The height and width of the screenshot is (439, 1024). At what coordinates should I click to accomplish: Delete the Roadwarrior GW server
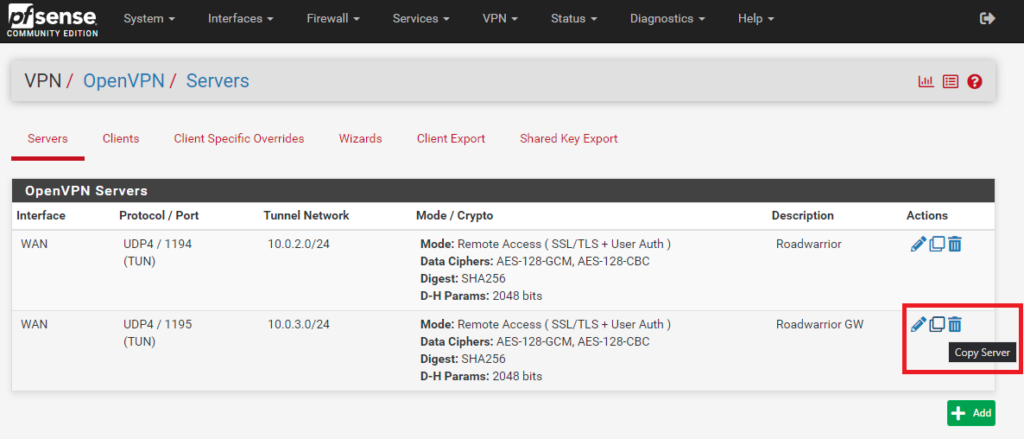click(x=955, y=324)
